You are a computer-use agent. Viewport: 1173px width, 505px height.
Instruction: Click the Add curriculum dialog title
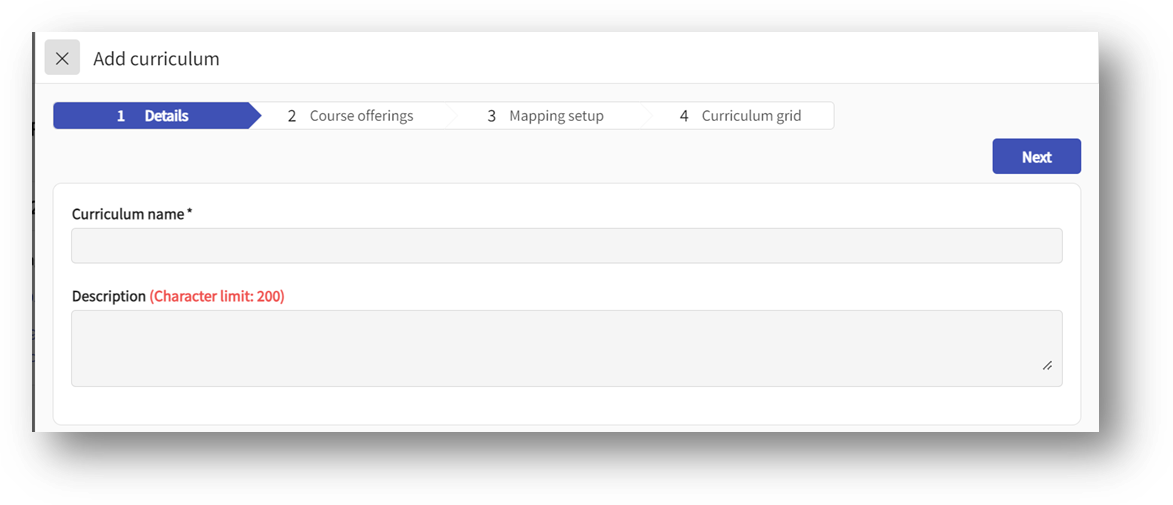click(156, 59)
